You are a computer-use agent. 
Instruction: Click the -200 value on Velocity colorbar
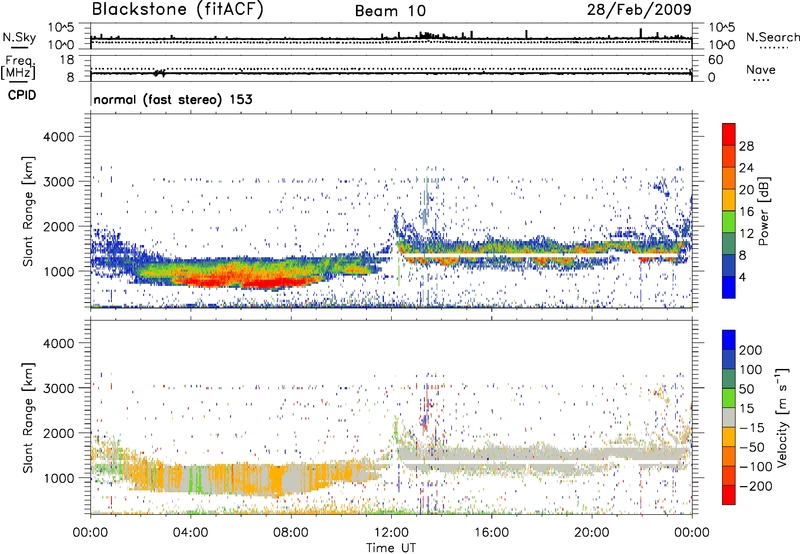point(755,486)
